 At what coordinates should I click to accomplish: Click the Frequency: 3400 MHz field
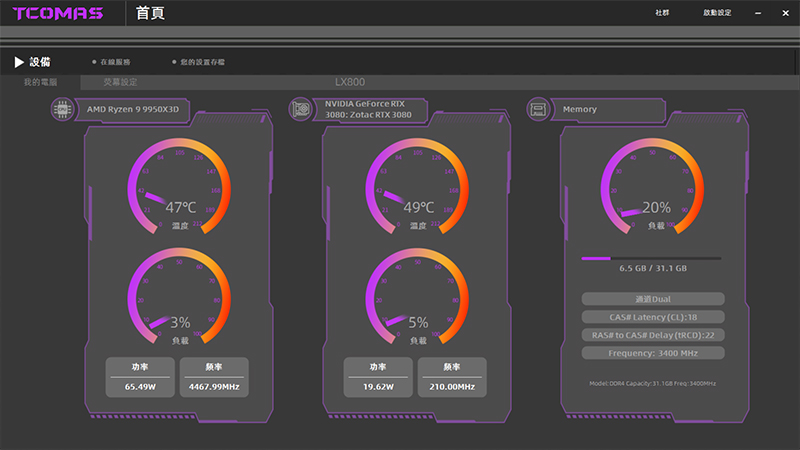(653, 353)
